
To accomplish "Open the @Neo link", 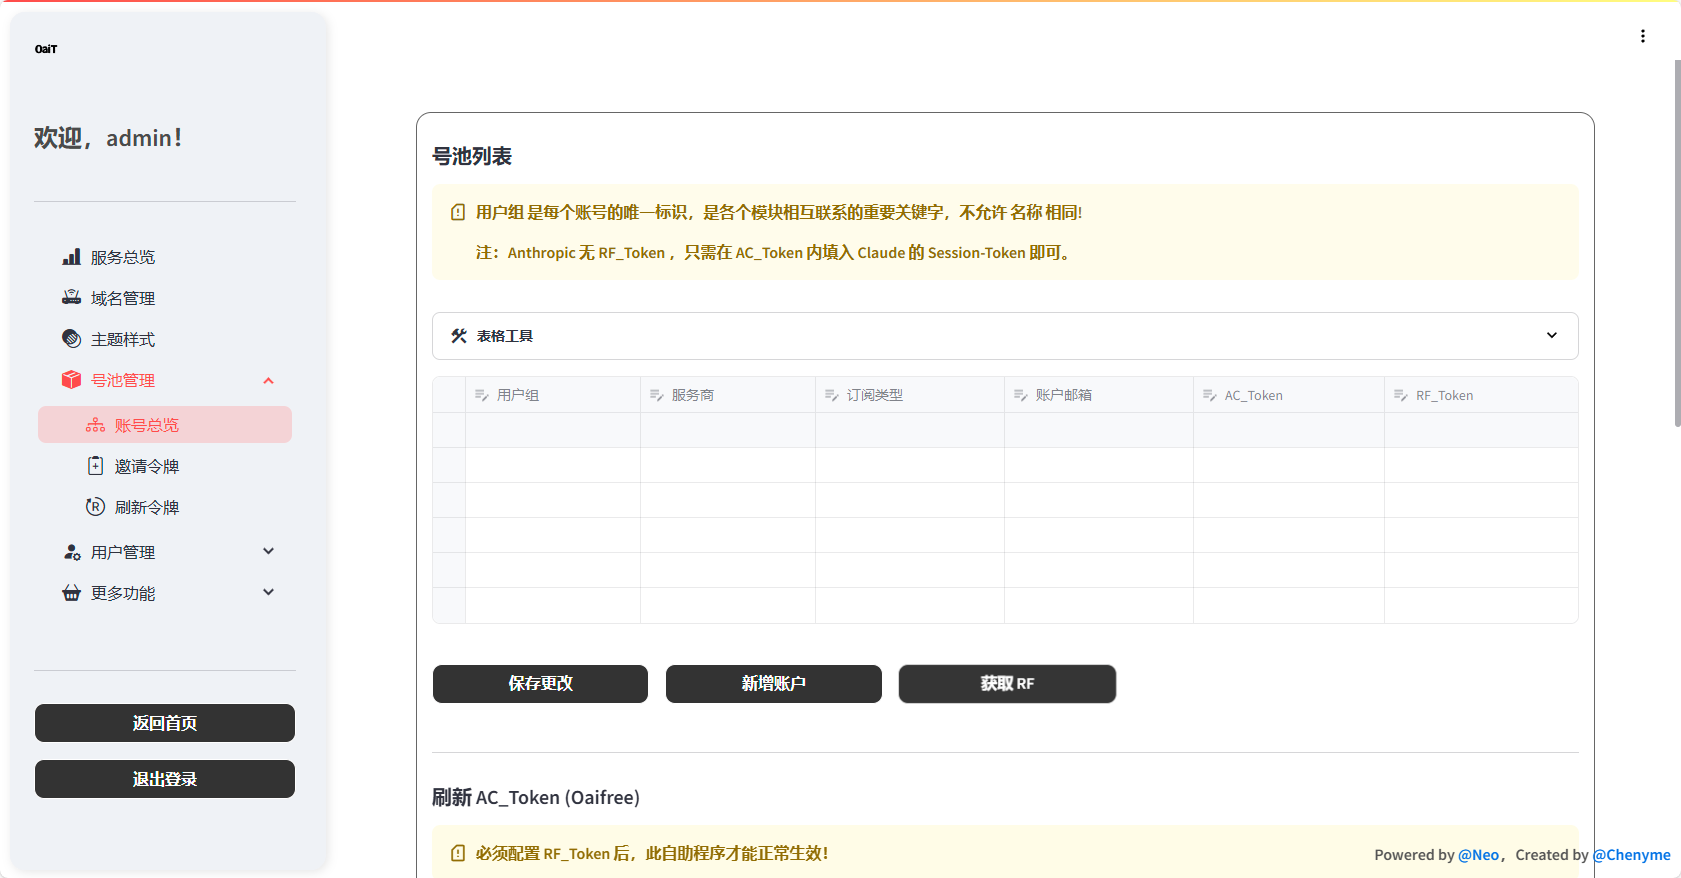I will 1478,855.
